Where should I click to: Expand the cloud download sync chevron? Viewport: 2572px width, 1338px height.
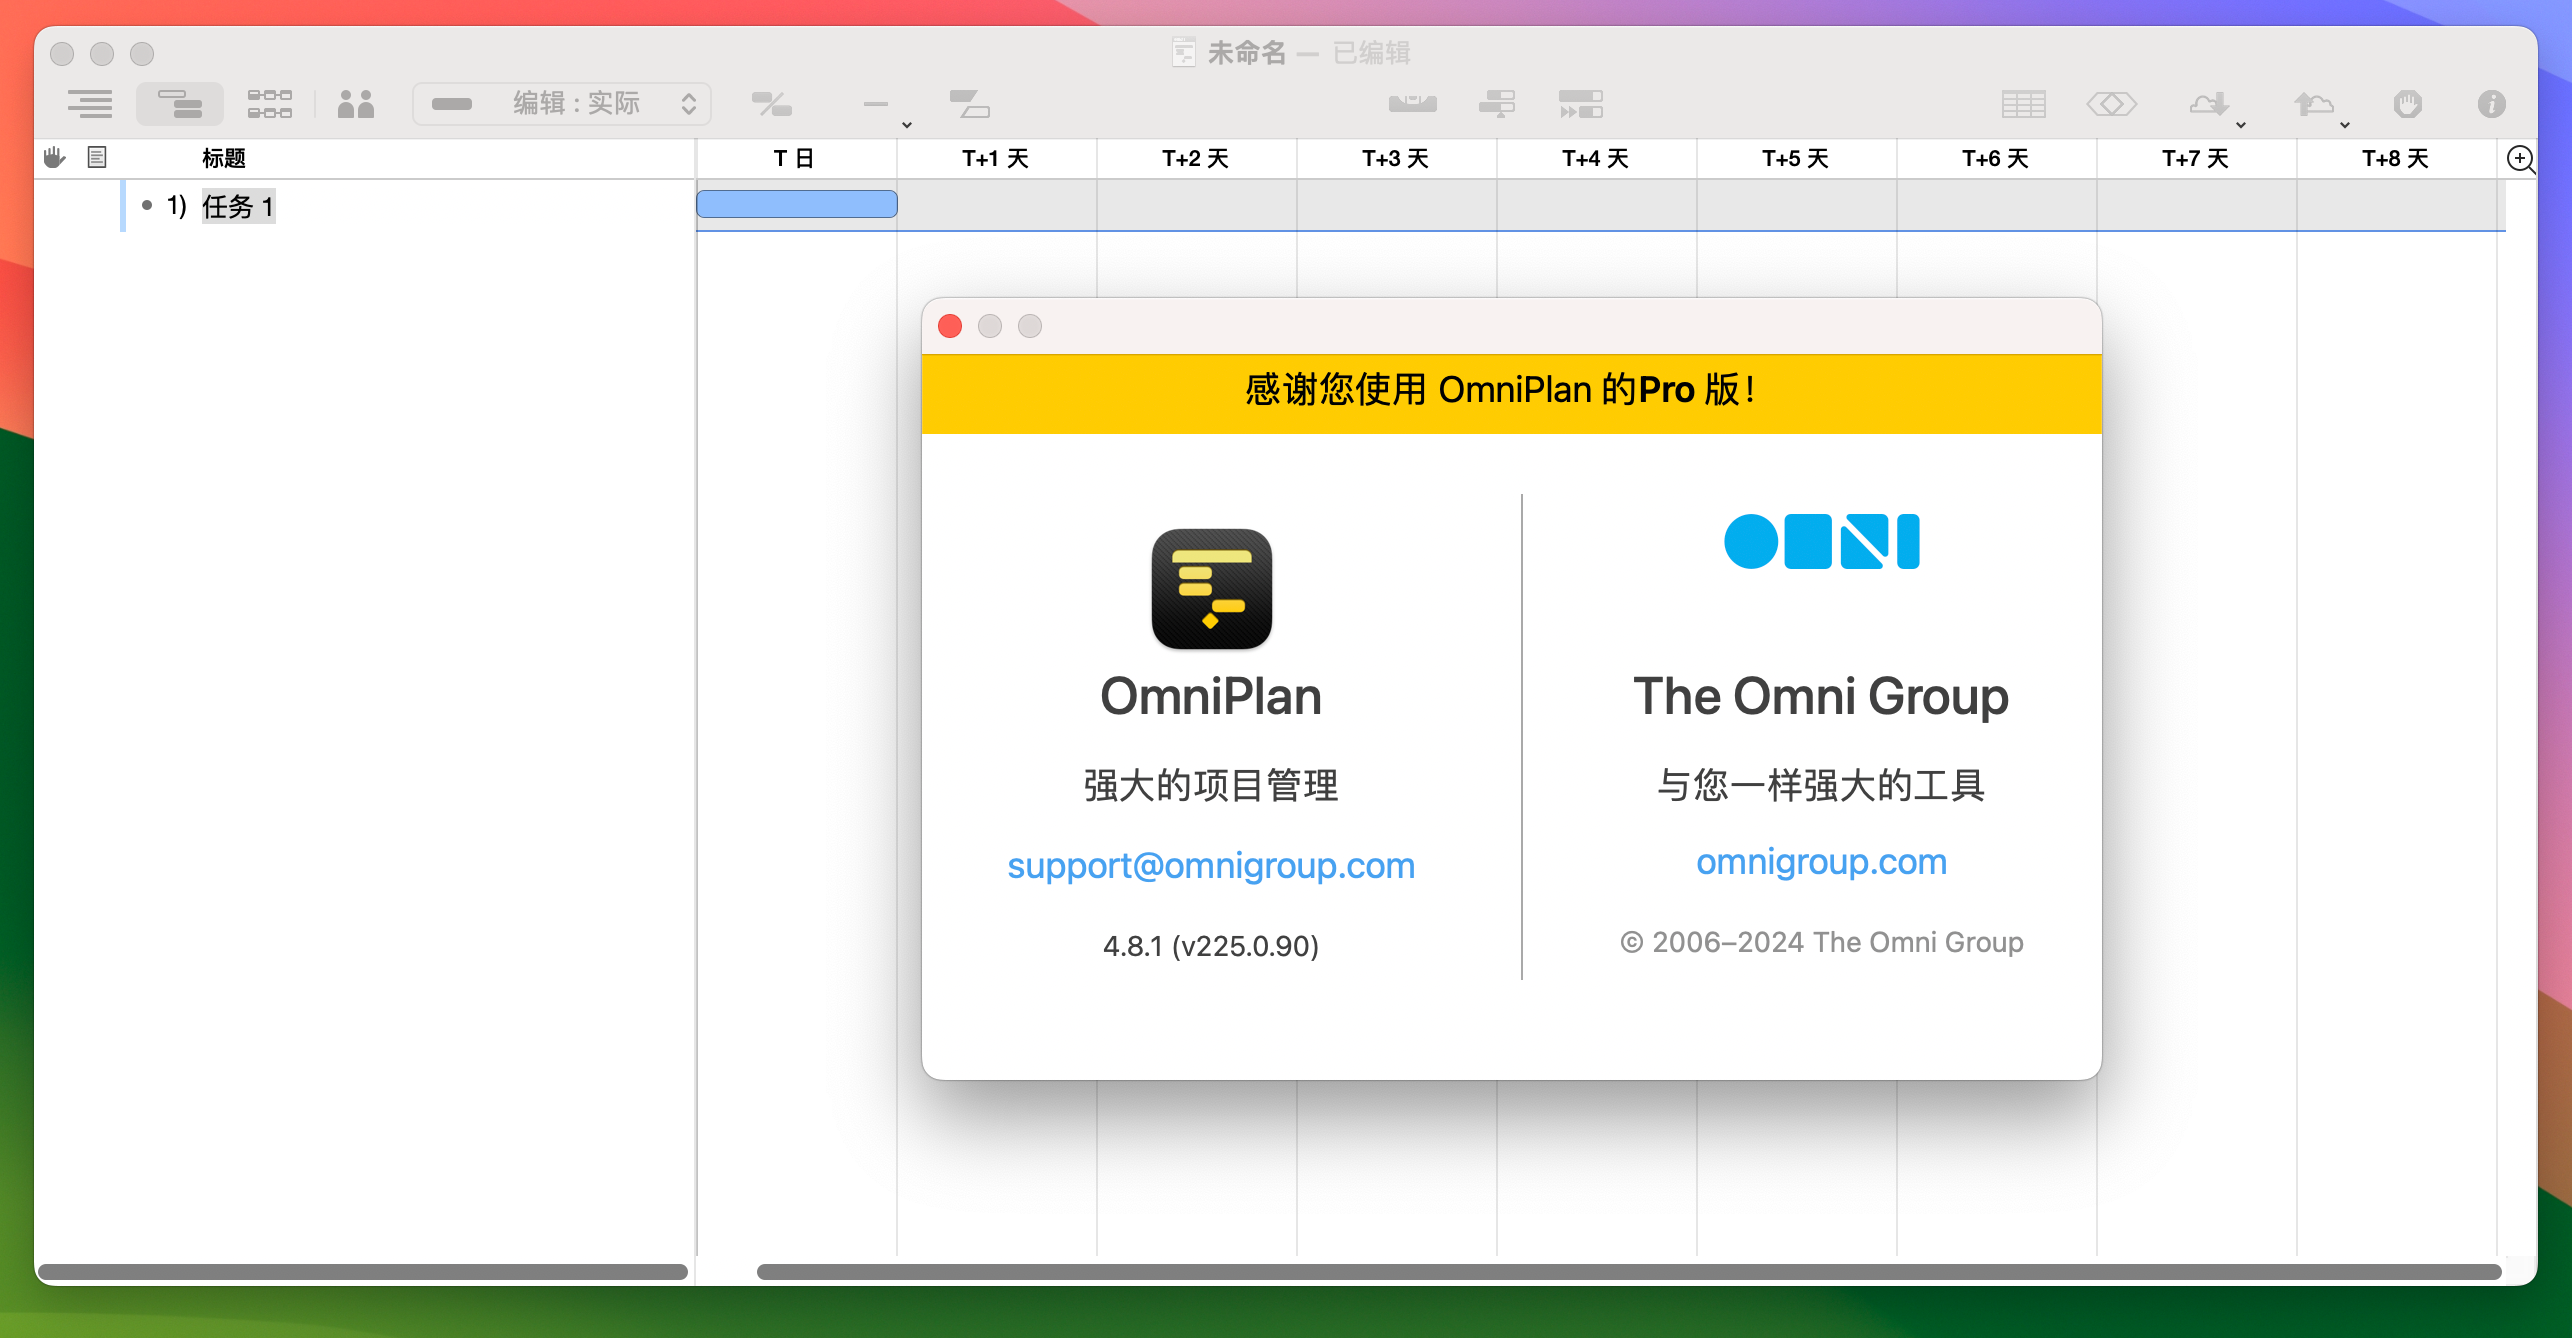[2240, 124]
